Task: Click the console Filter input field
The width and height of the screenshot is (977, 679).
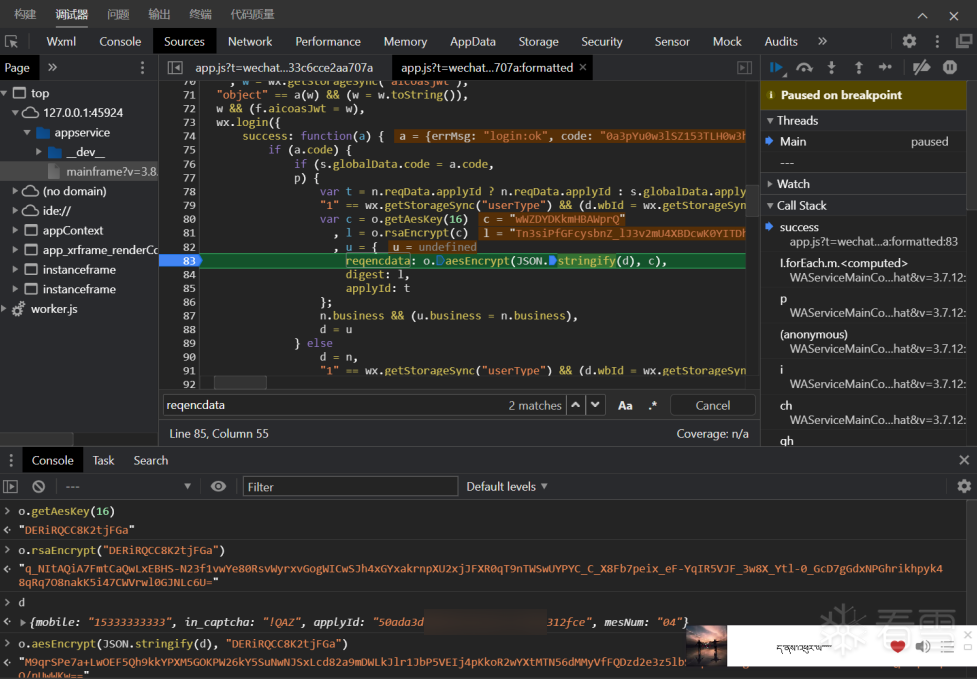Action: tap(350, 486)
